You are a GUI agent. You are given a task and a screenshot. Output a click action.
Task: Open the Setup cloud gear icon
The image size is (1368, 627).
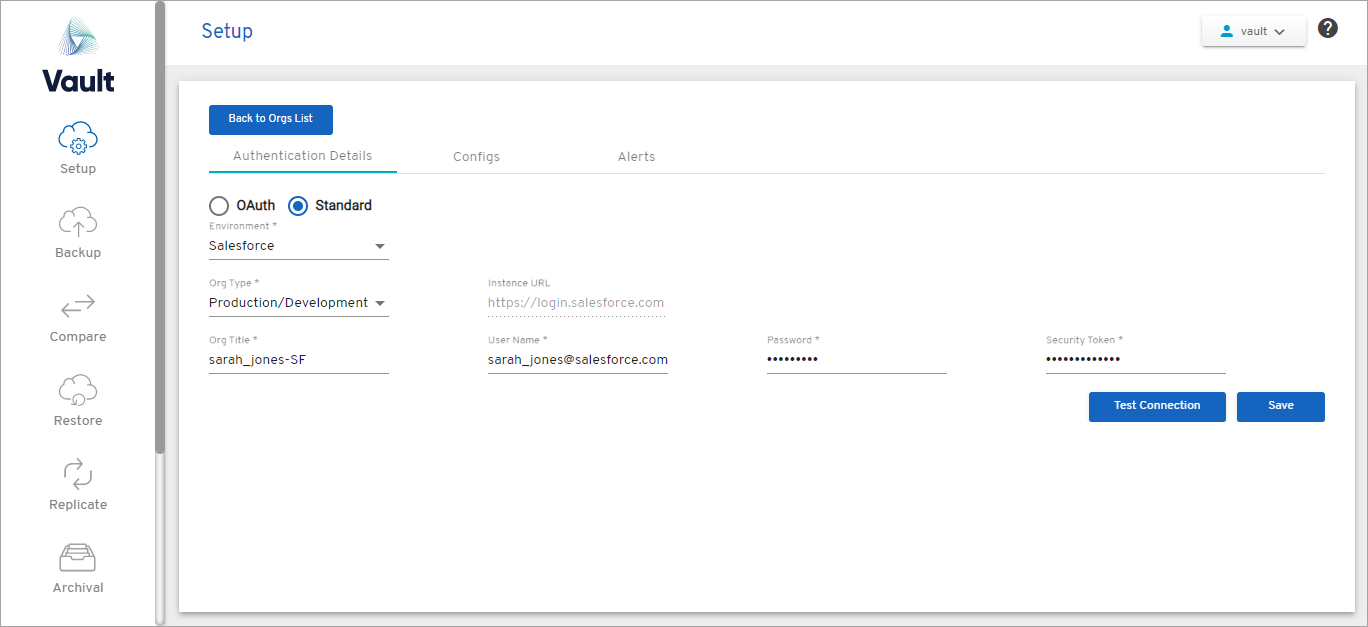(78, 138)
